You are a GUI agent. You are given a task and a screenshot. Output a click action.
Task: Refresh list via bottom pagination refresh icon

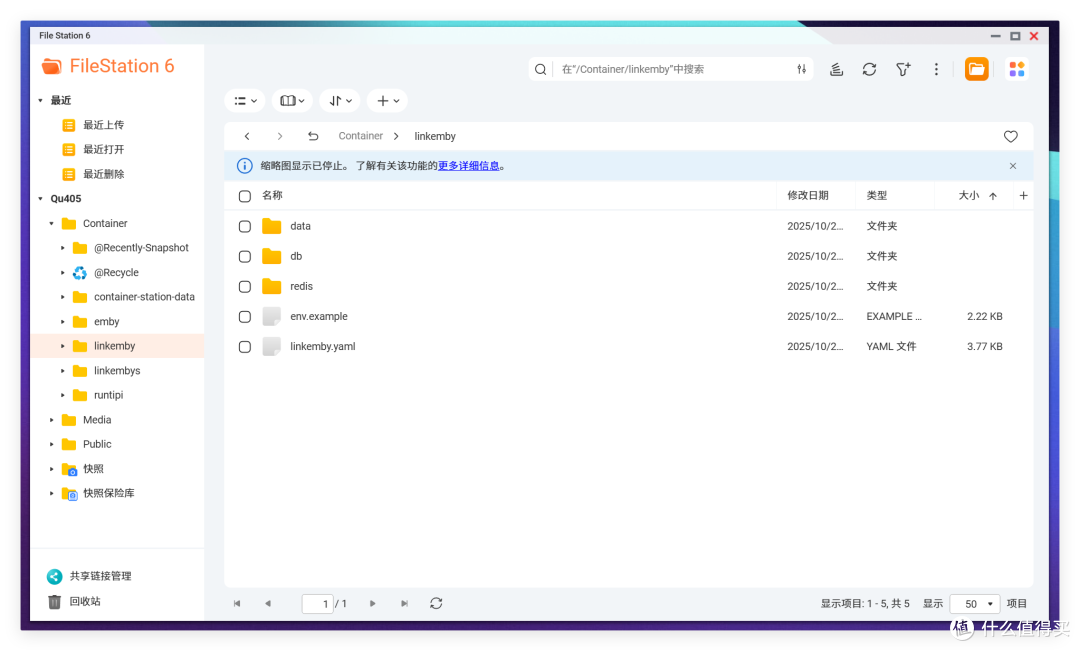pos(436,603)
